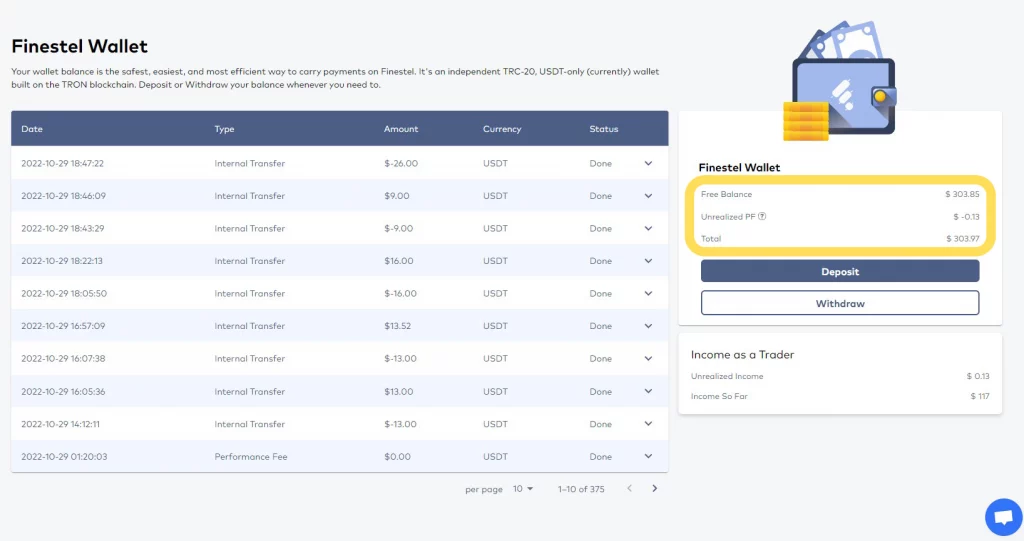Expand the 18:22:13 transaction details
This screenshot has height=541, width=1024.
(x=648, y=261)
